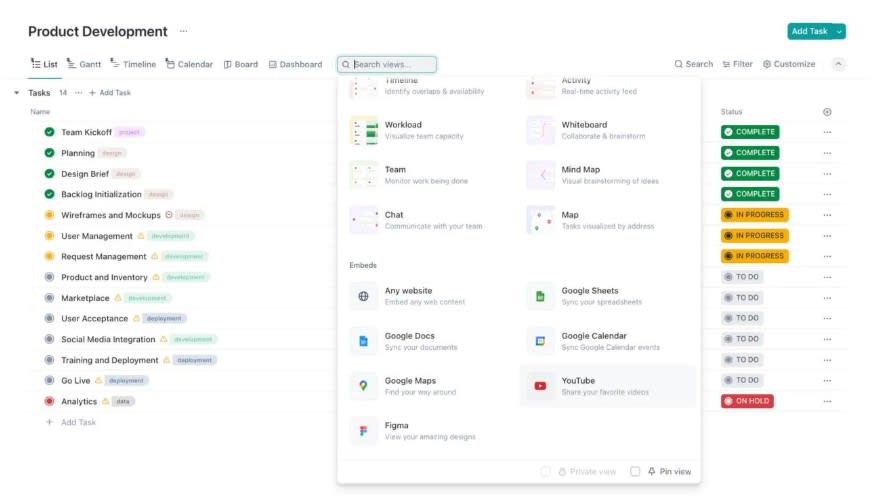The image size is (873, 501).
Task: Open the Team Kickoff COMPLETE status dropdown
Action: pos(750,132)
